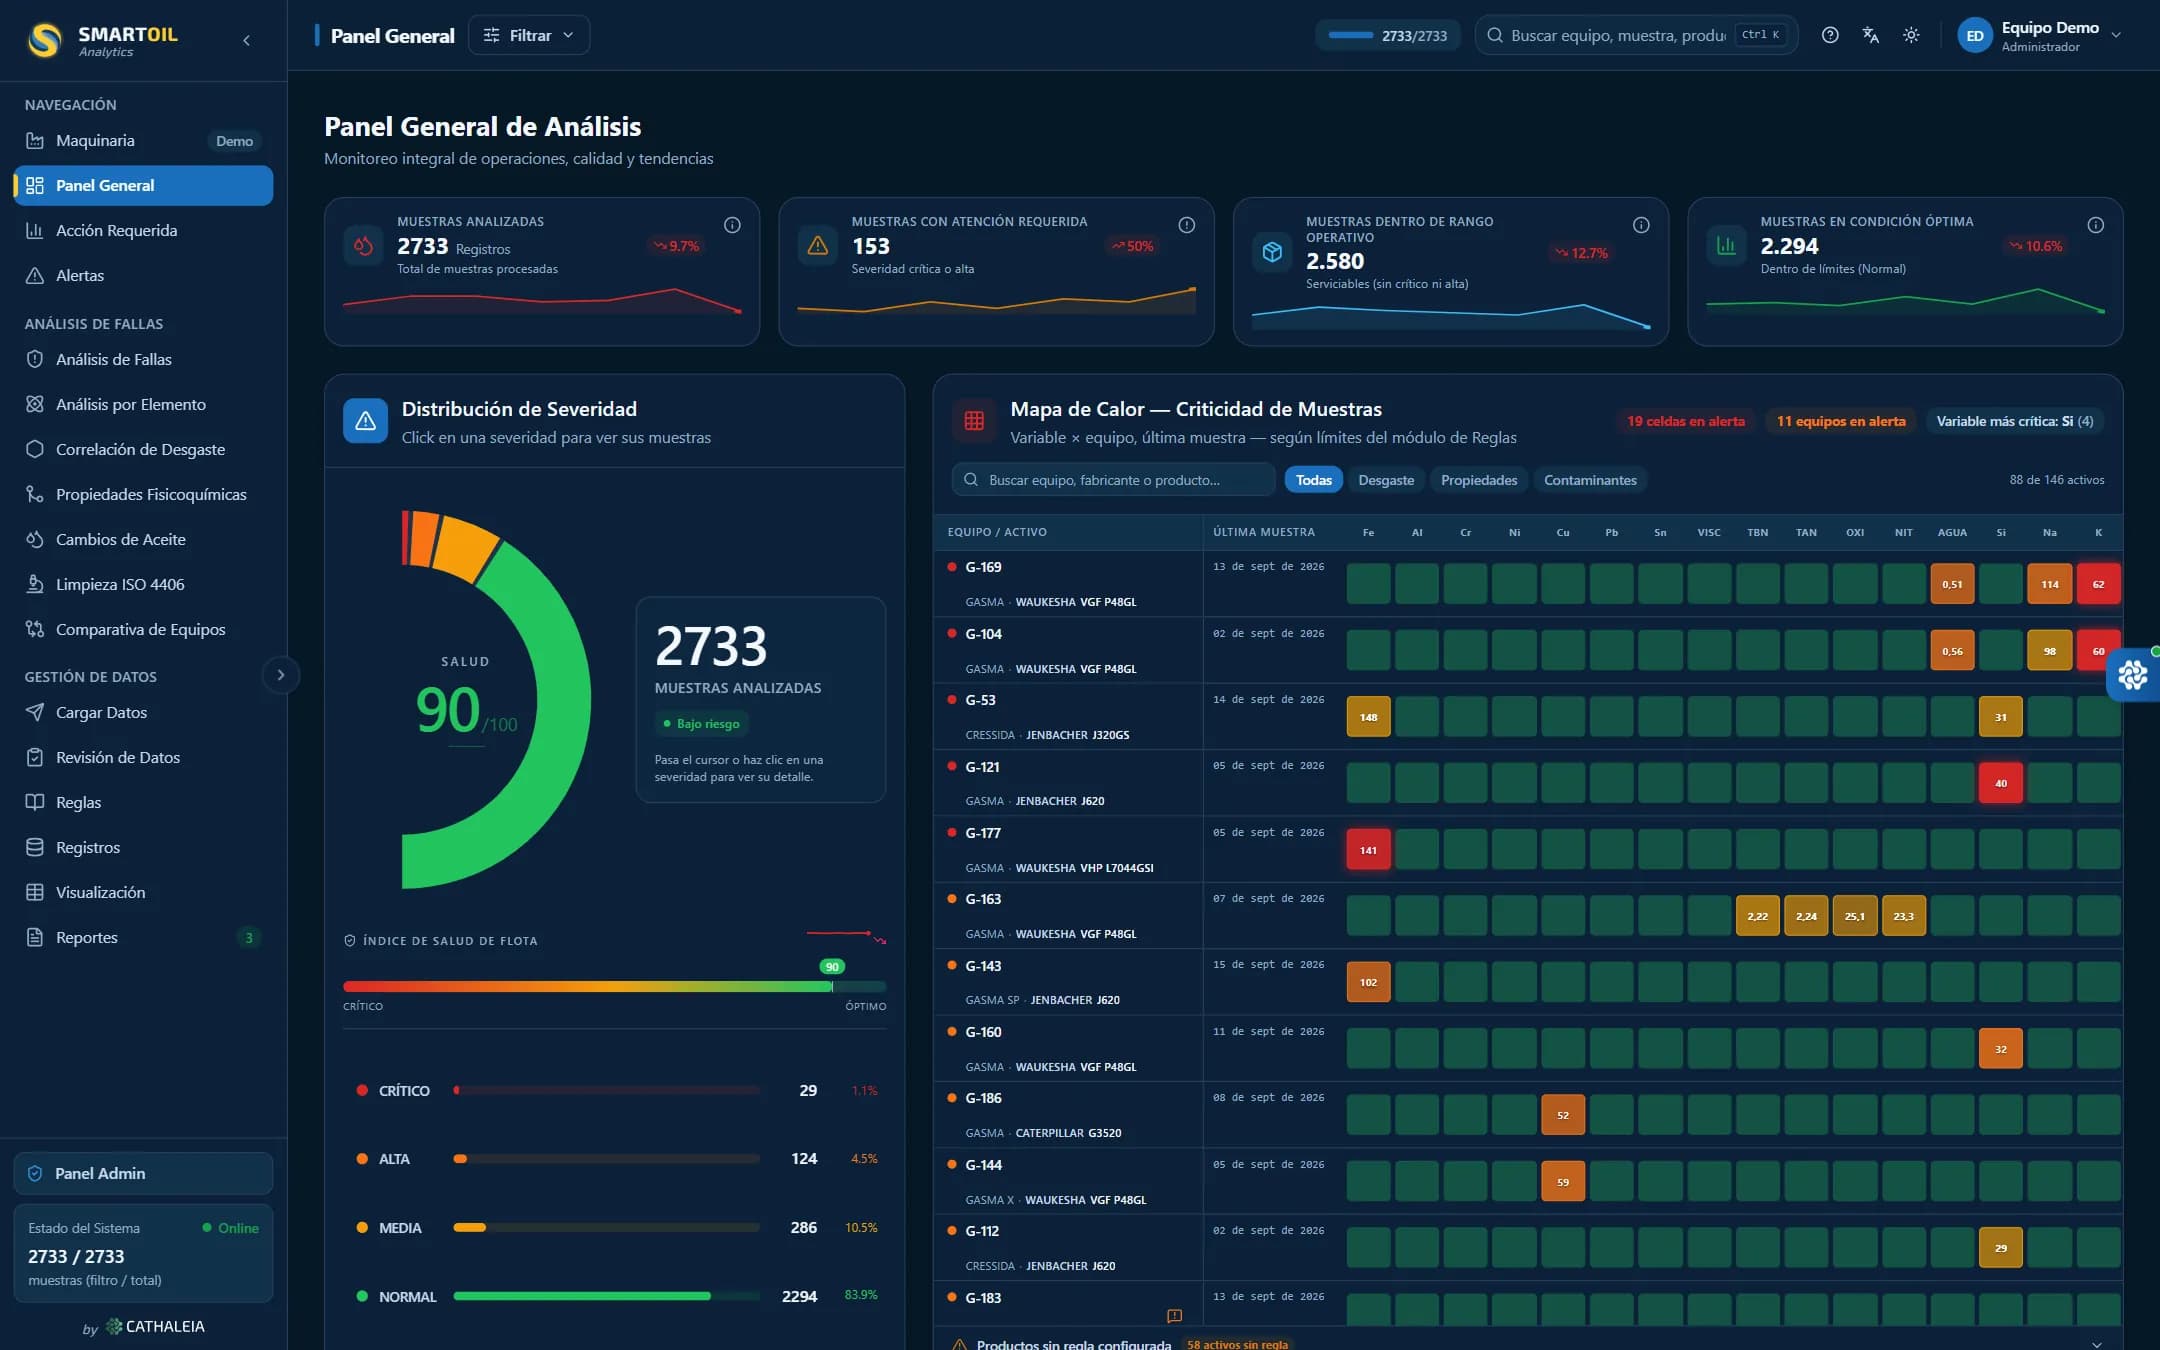The image size is (2160, 1350).
Task: Click the SmartOil Analytics logo
Action: coord(103,40)
